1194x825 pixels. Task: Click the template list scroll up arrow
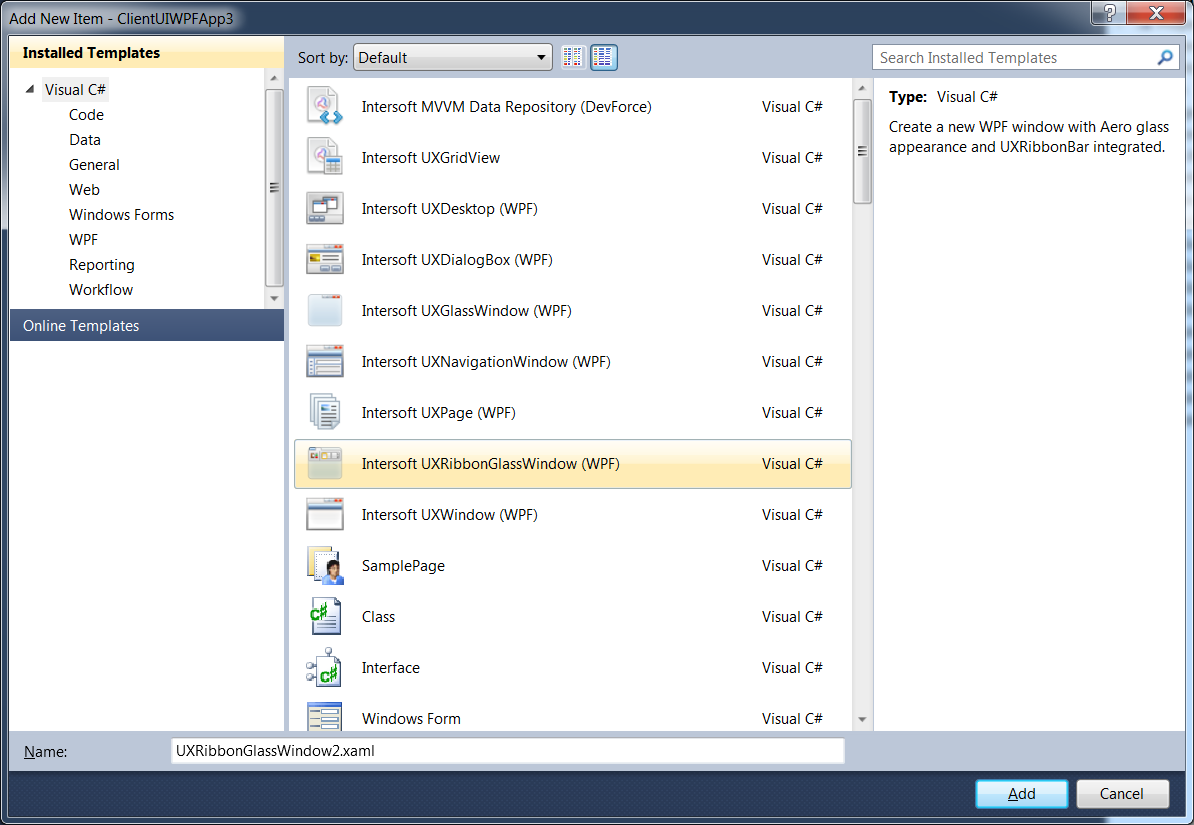coord(862,88)
